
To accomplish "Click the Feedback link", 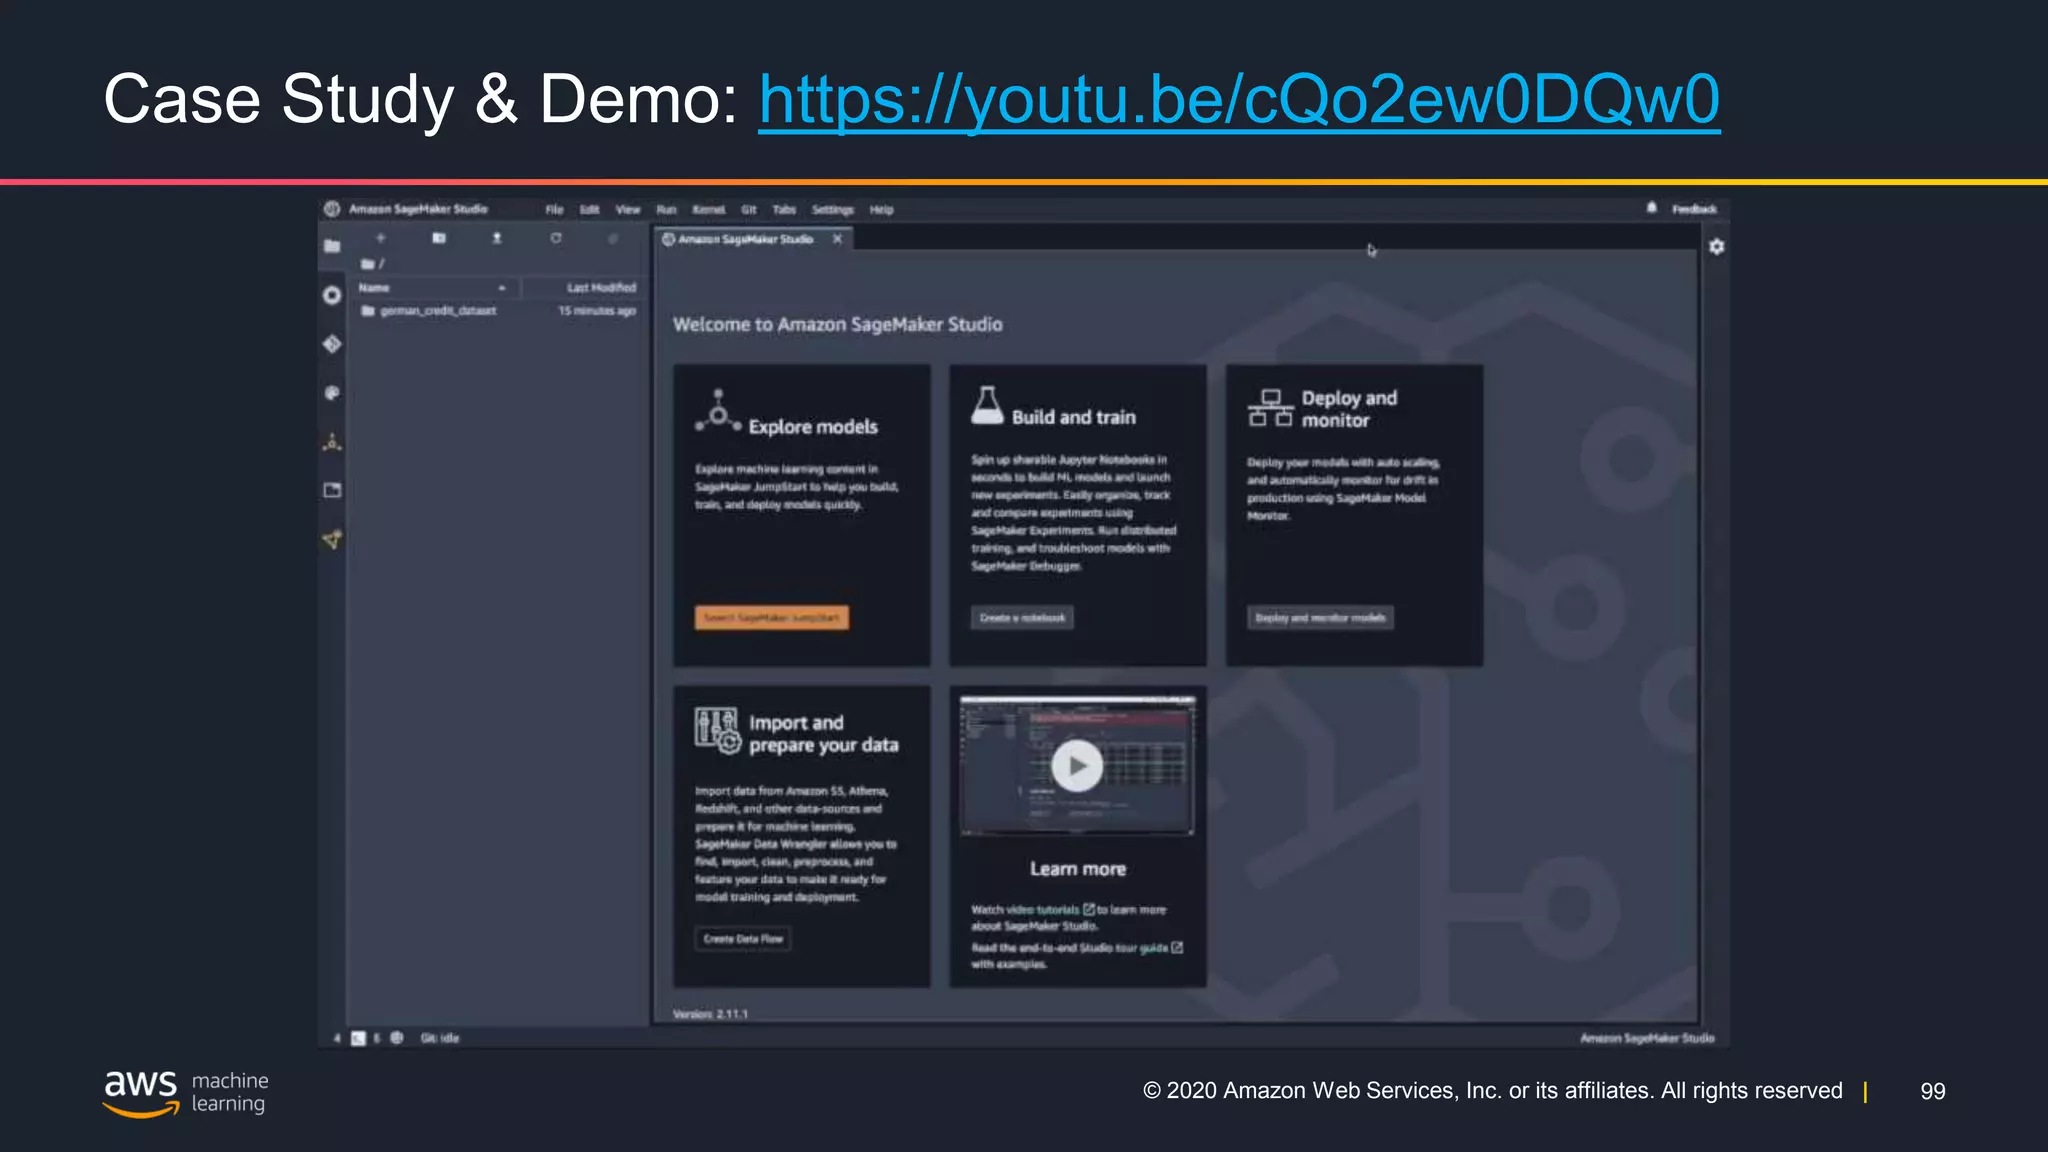I will (x=1694, y=209).
